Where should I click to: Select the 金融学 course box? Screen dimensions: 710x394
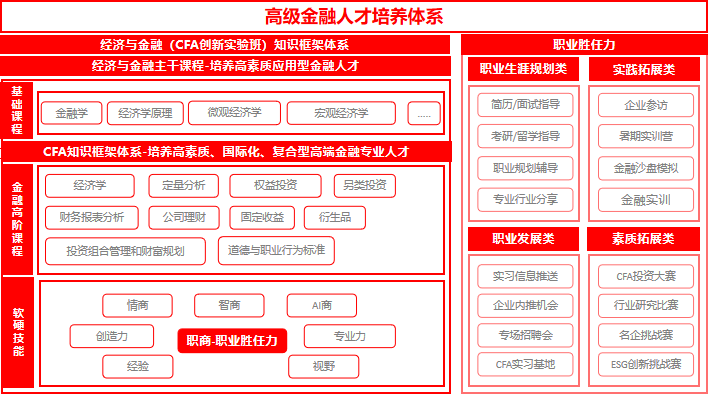(72, 113)
